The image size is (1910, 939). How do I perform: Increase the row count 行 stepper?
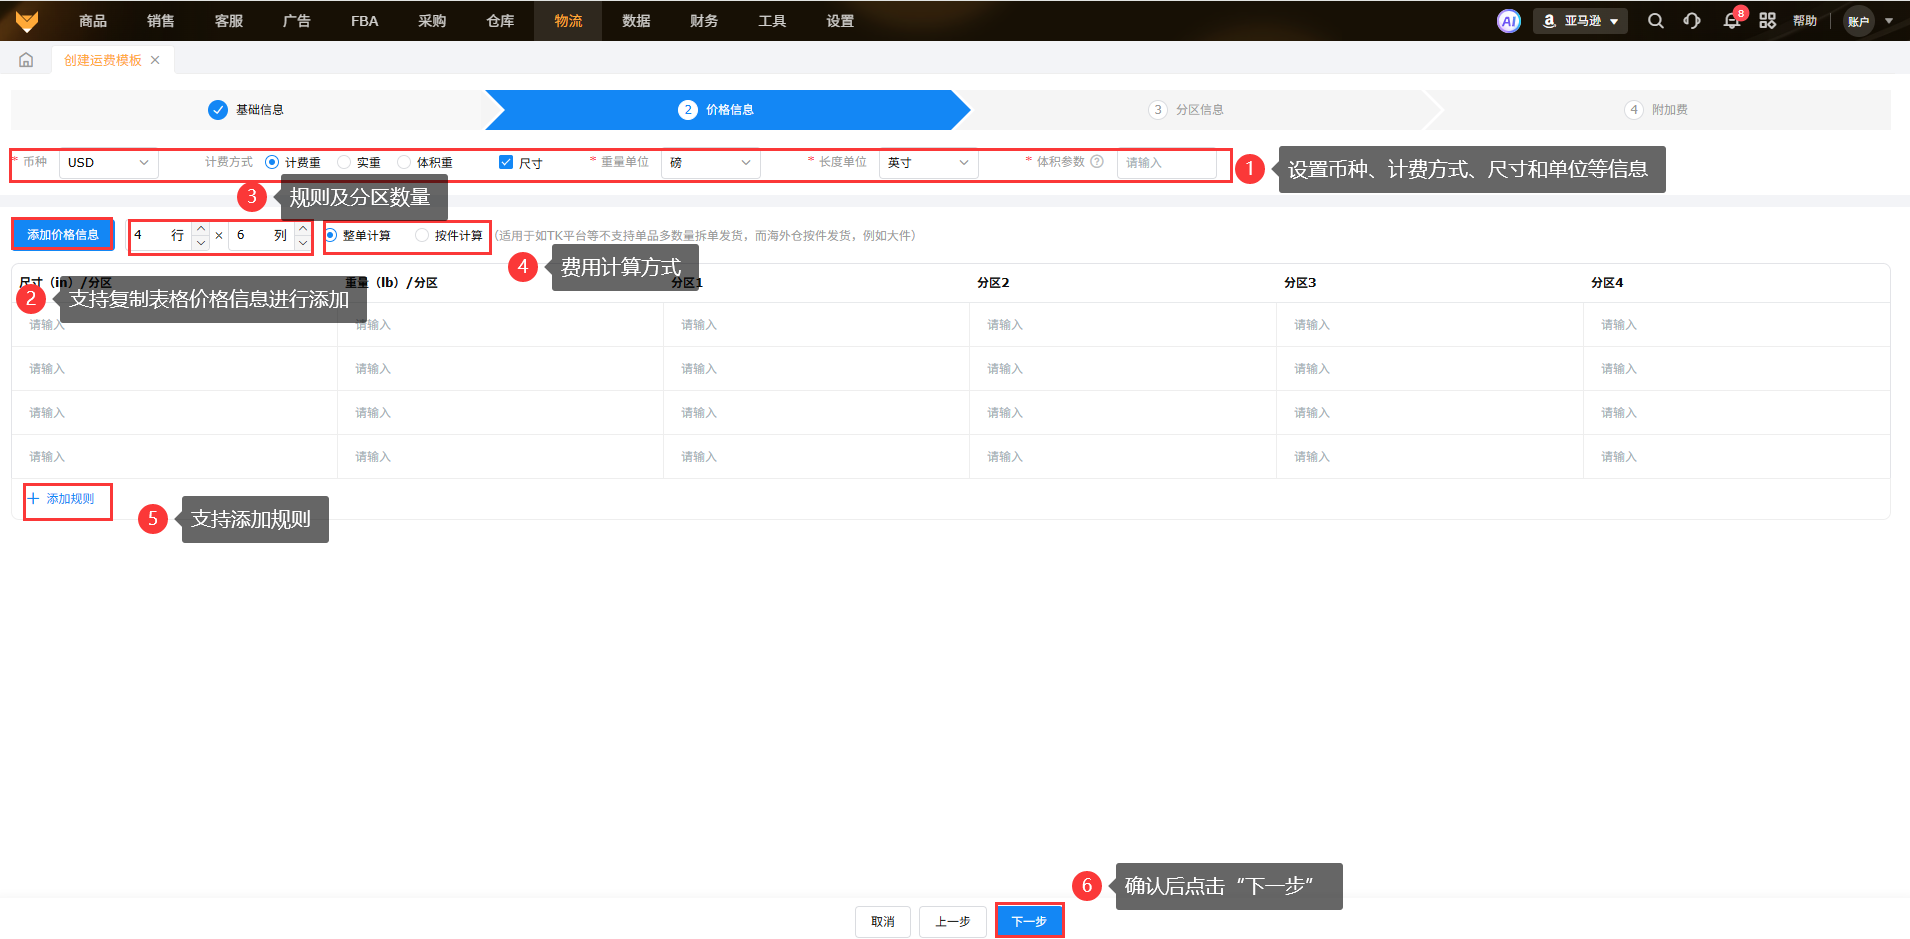pyautogui.click(x=201, y=229)
